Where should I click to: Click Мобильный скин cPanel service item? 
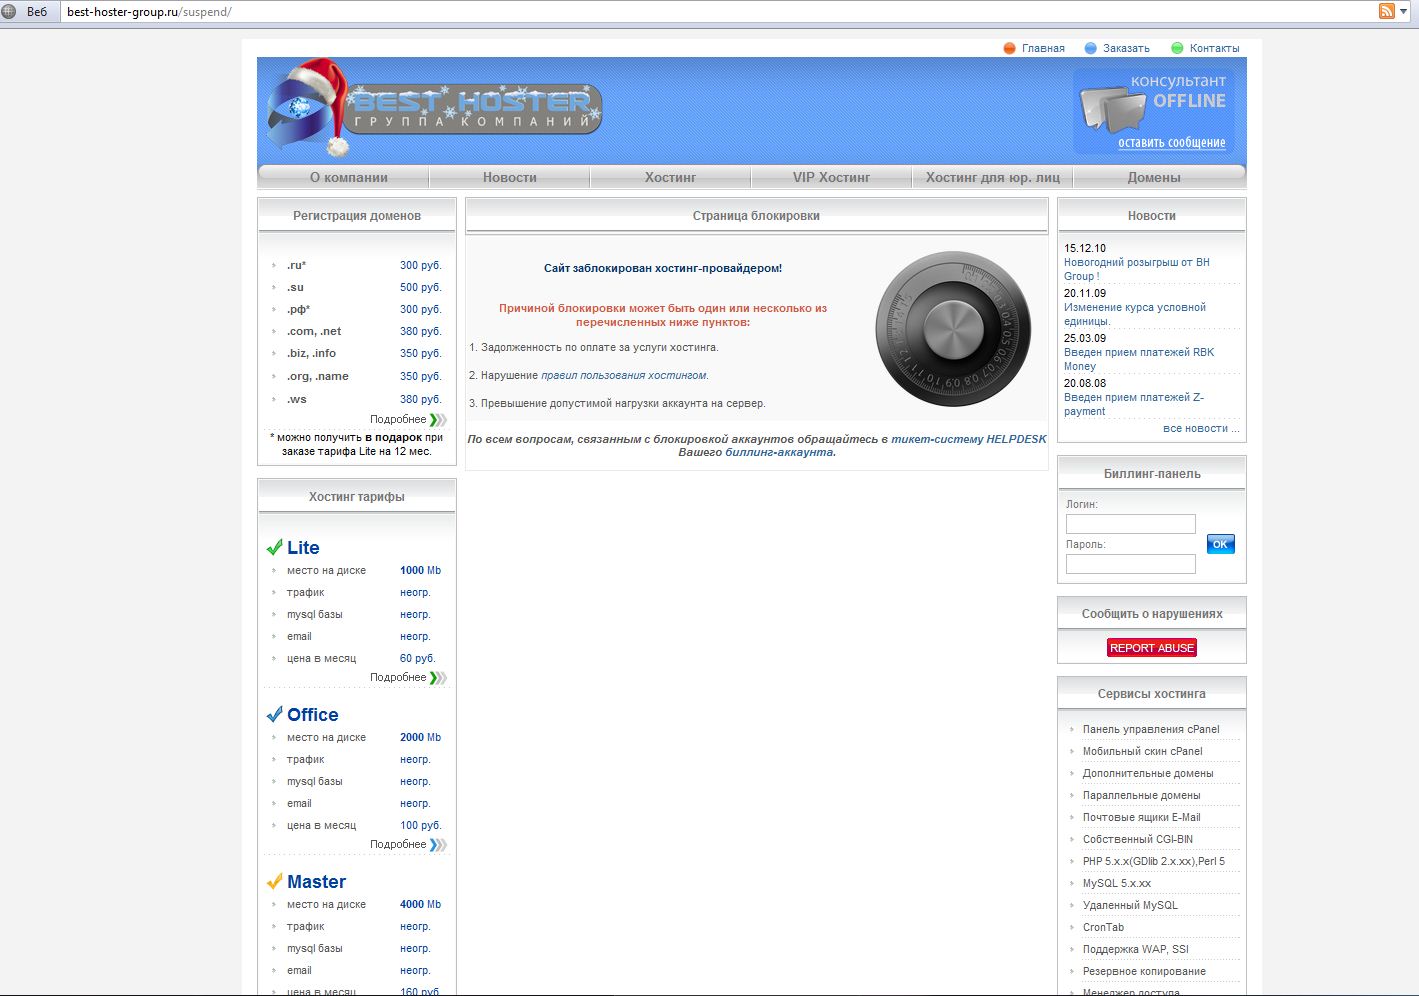coord(1143,751)
